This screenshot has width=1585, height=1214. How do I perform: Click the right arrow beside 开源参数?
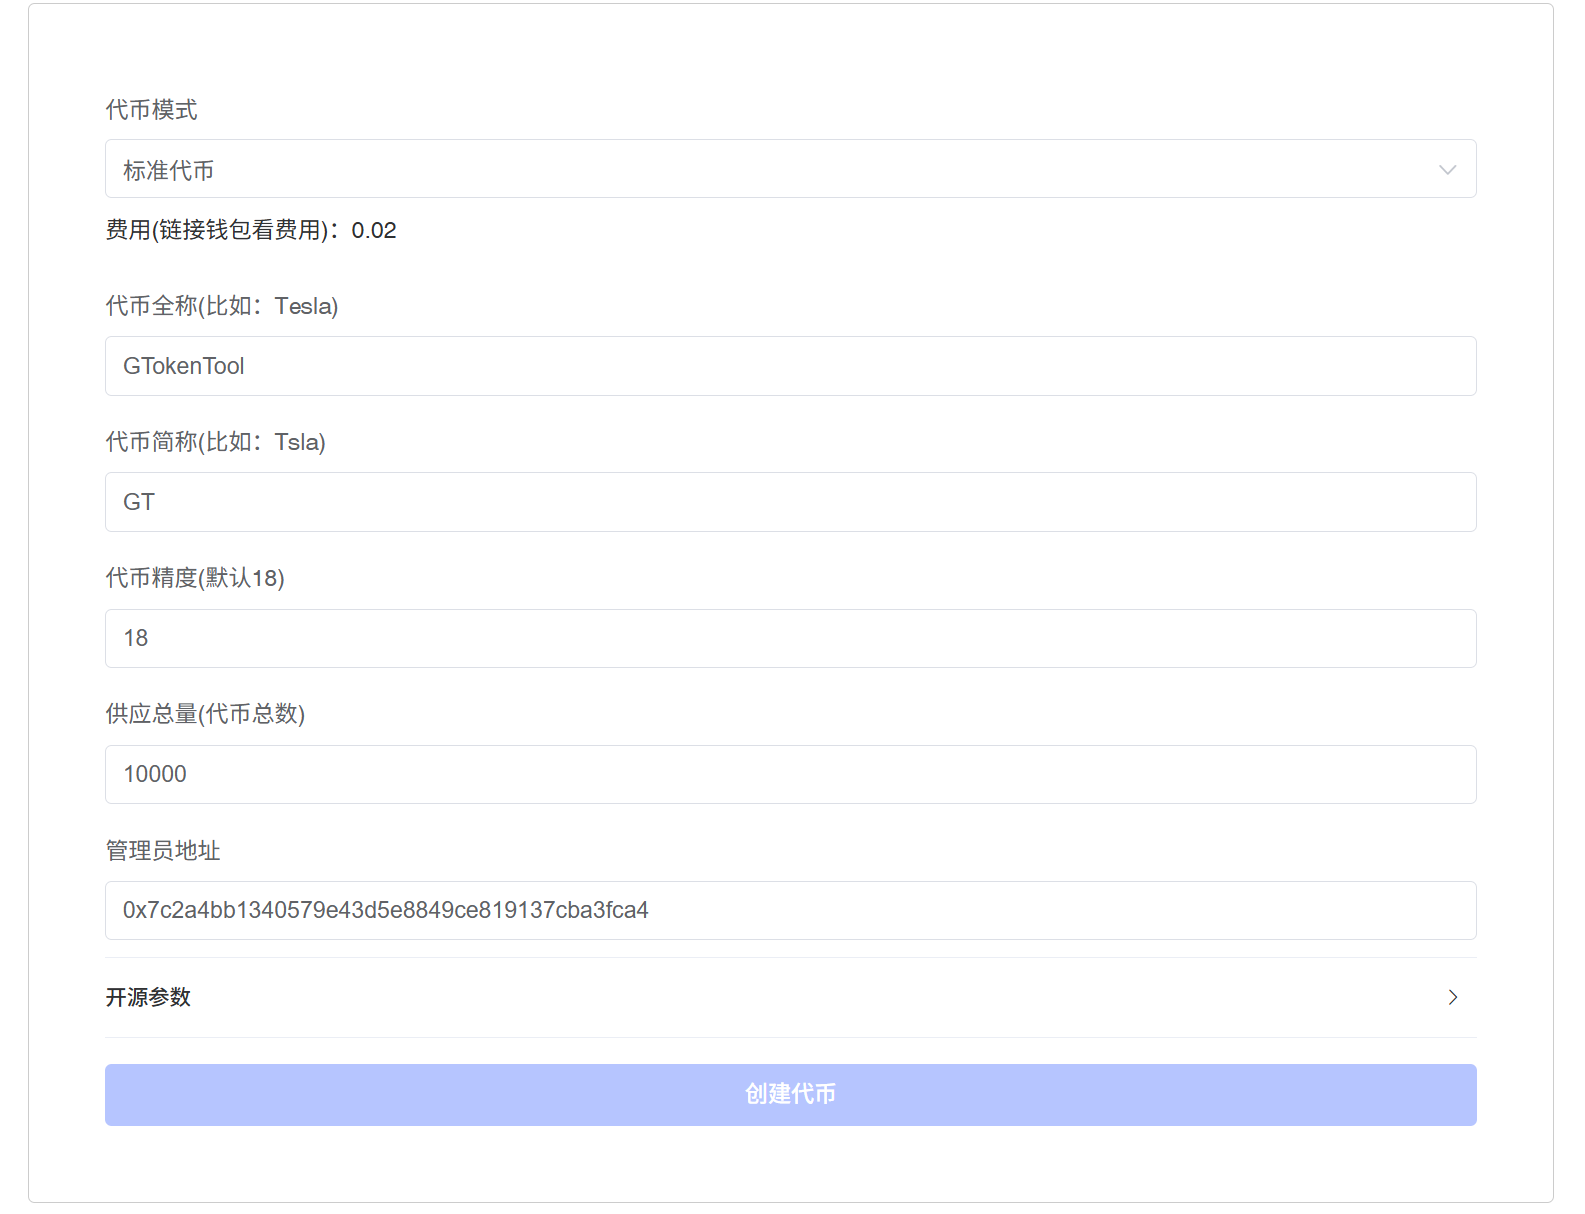click(x=1453, y=997)
